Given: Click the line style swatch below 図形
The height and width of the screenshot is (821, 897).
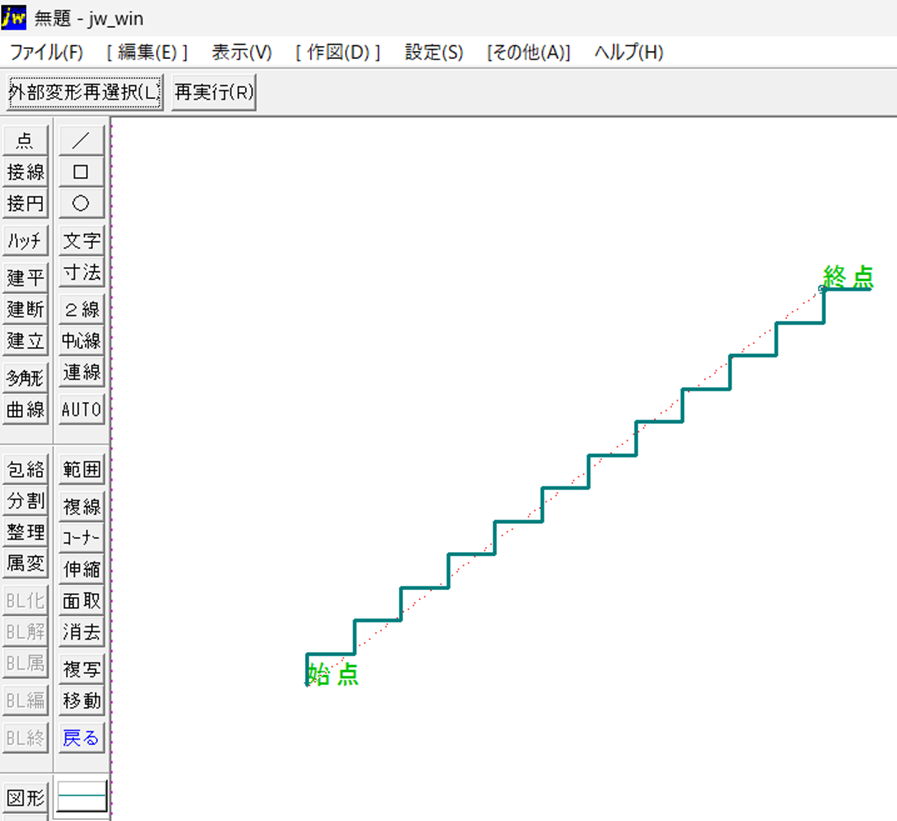Looking at the screenshot, I should [x=81, y=796].
